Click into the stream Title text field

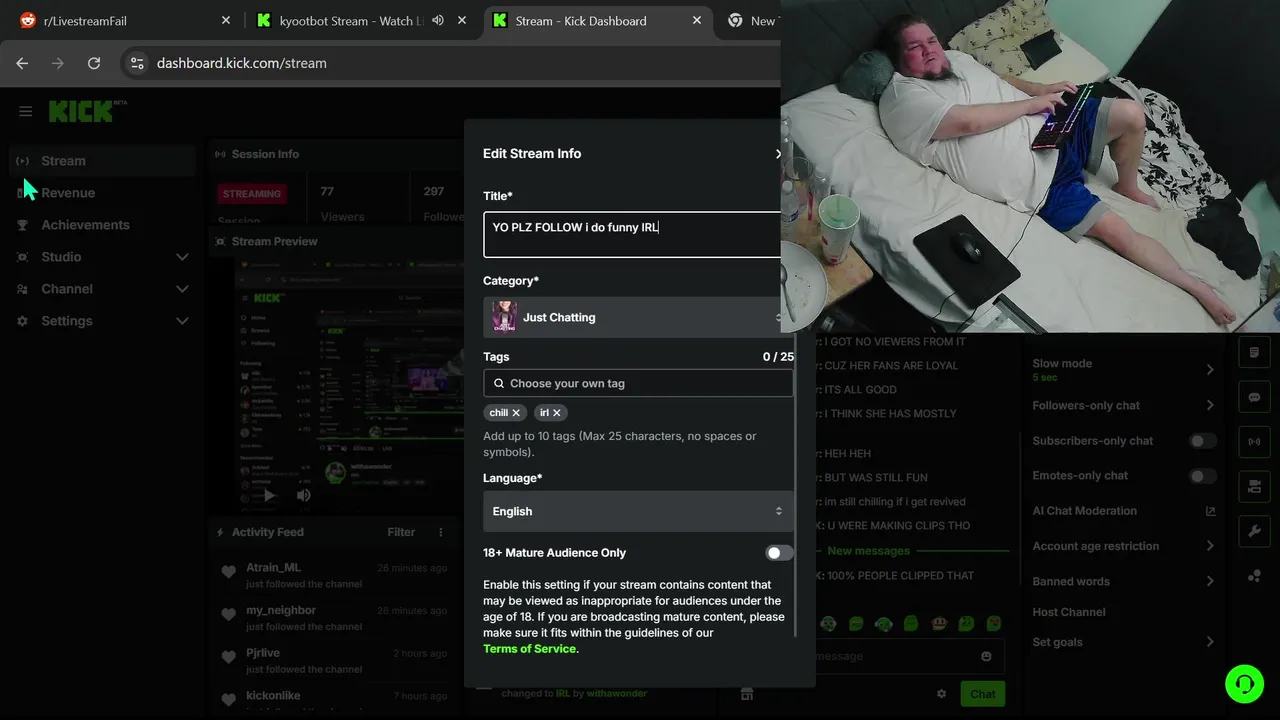click(632, 235)
